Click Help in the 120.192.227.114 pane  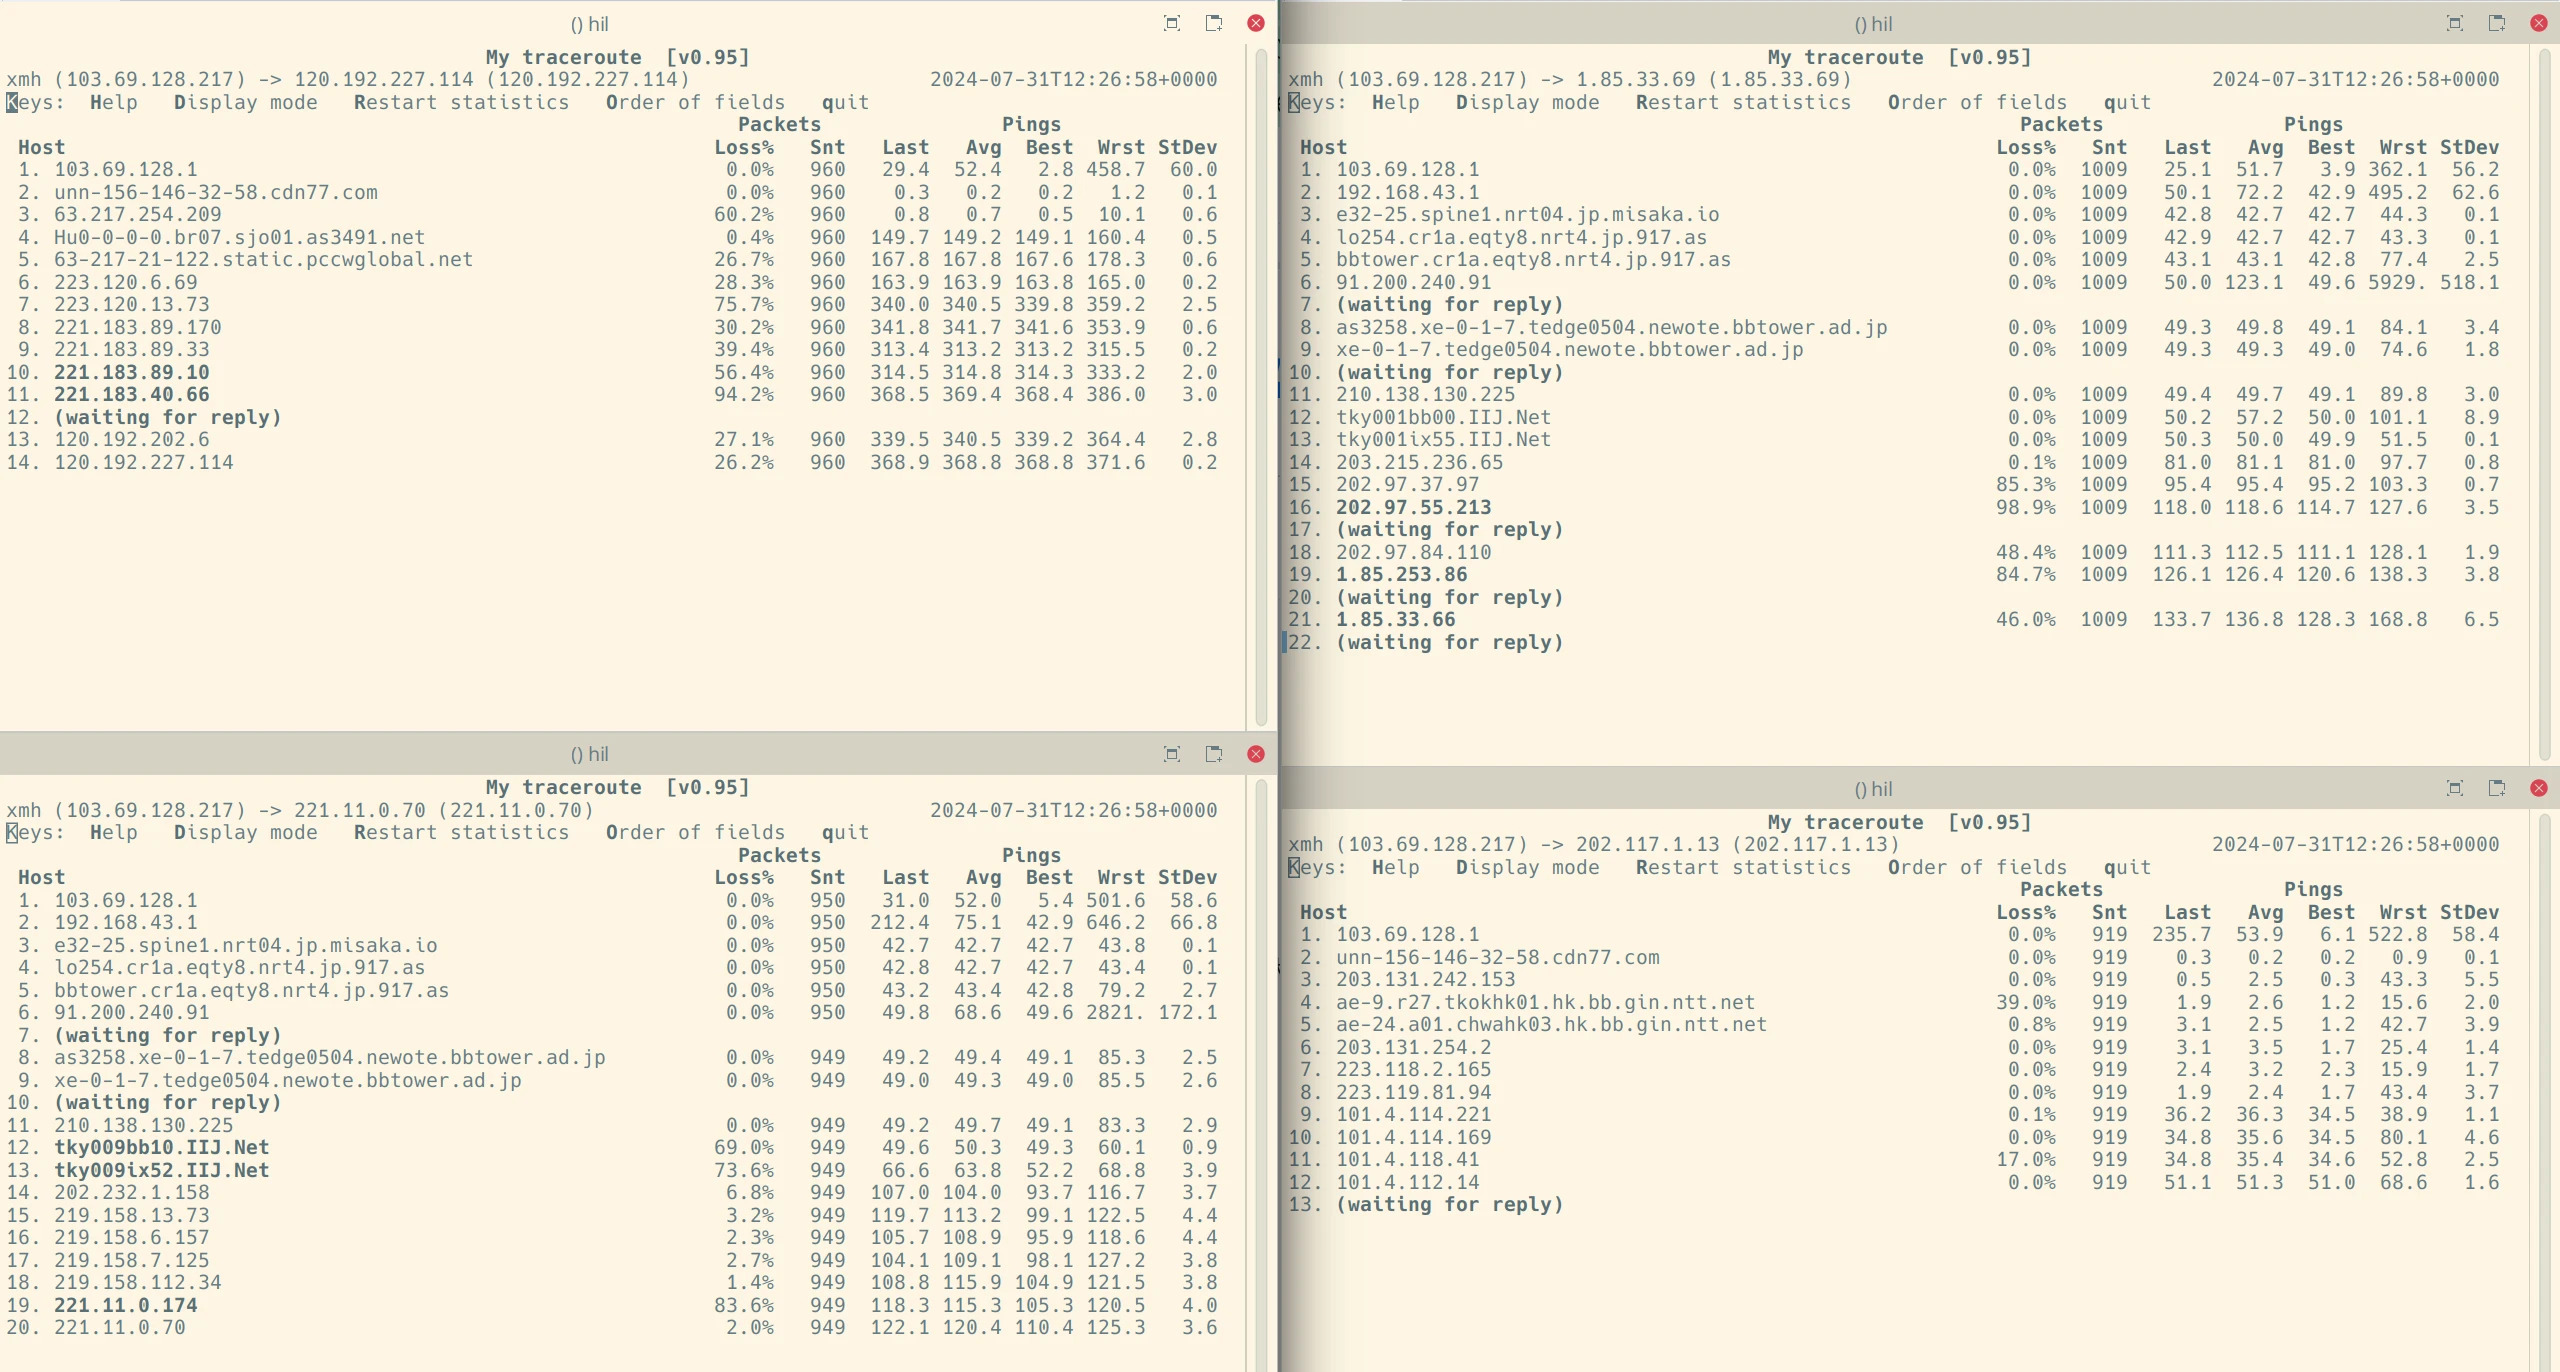113,102
